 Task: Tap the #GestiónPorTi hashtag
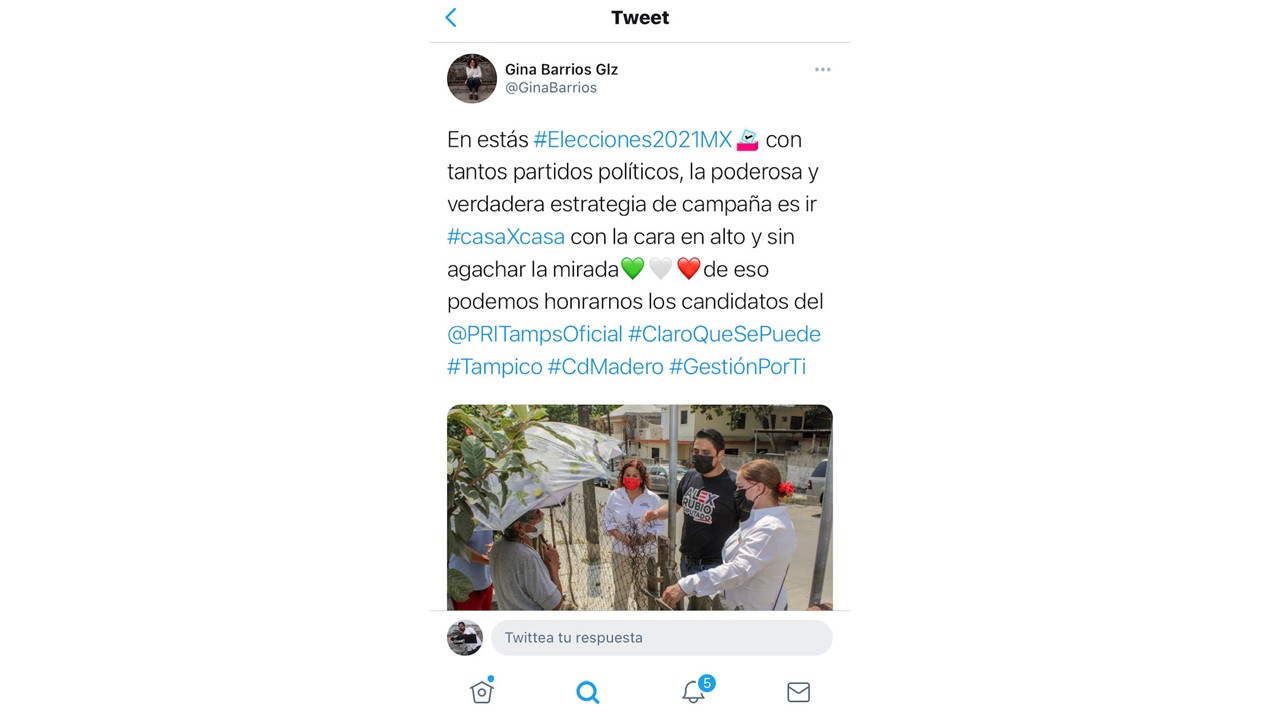pos(737,367)
